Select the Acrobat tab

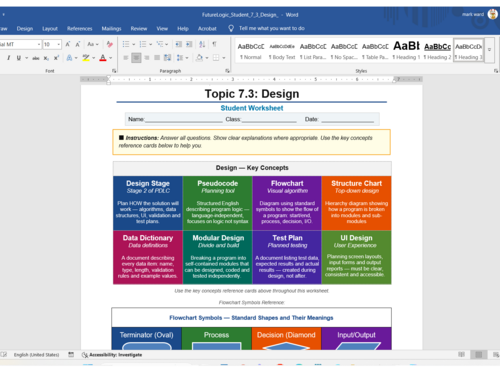click(207, 29)
